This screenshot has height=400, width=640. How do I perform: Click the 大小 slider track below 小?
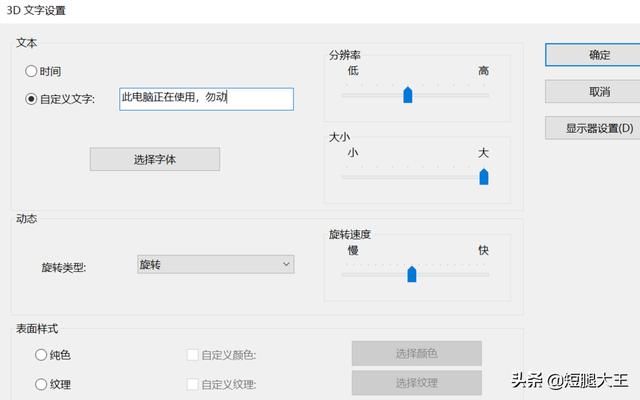353,177
